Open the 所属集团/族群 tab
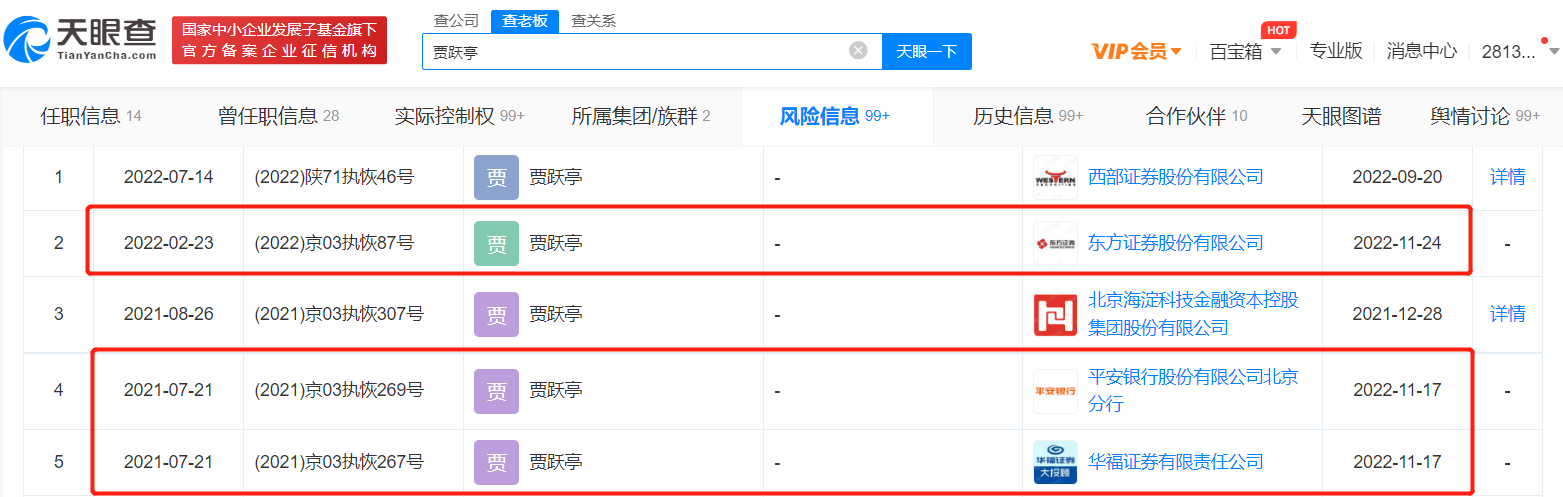 pyautogui.click(x=641, y=116)
